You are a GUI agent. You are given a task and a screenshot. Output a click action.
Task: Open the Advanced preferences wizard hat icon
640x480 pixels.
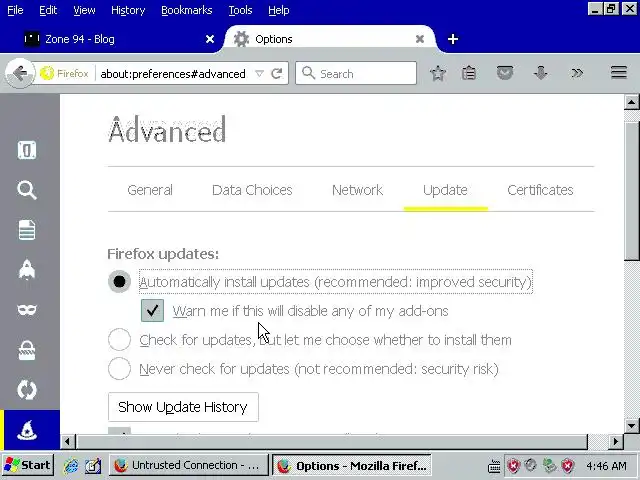[x=27, y=430]
